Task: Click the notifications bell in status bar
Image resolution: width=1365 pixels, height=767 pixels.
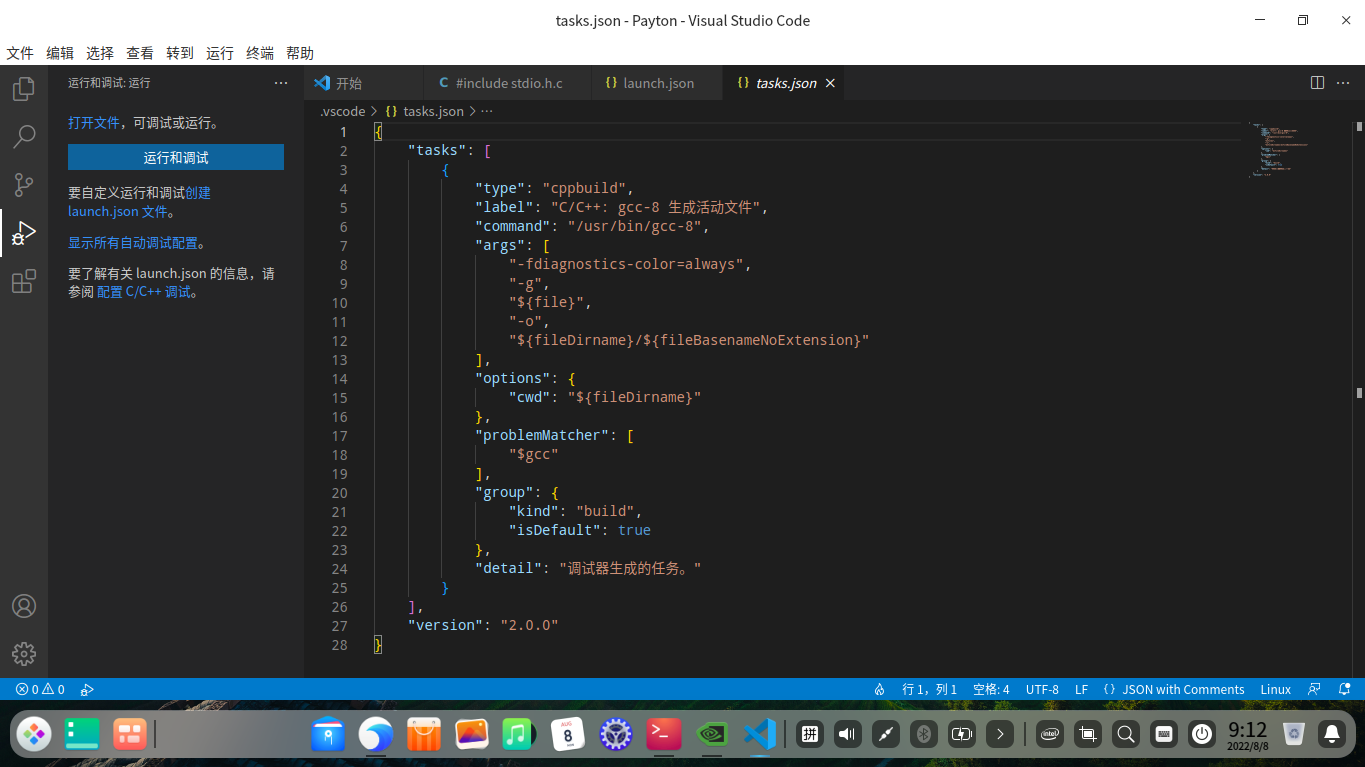Action: pos(1345,689)
